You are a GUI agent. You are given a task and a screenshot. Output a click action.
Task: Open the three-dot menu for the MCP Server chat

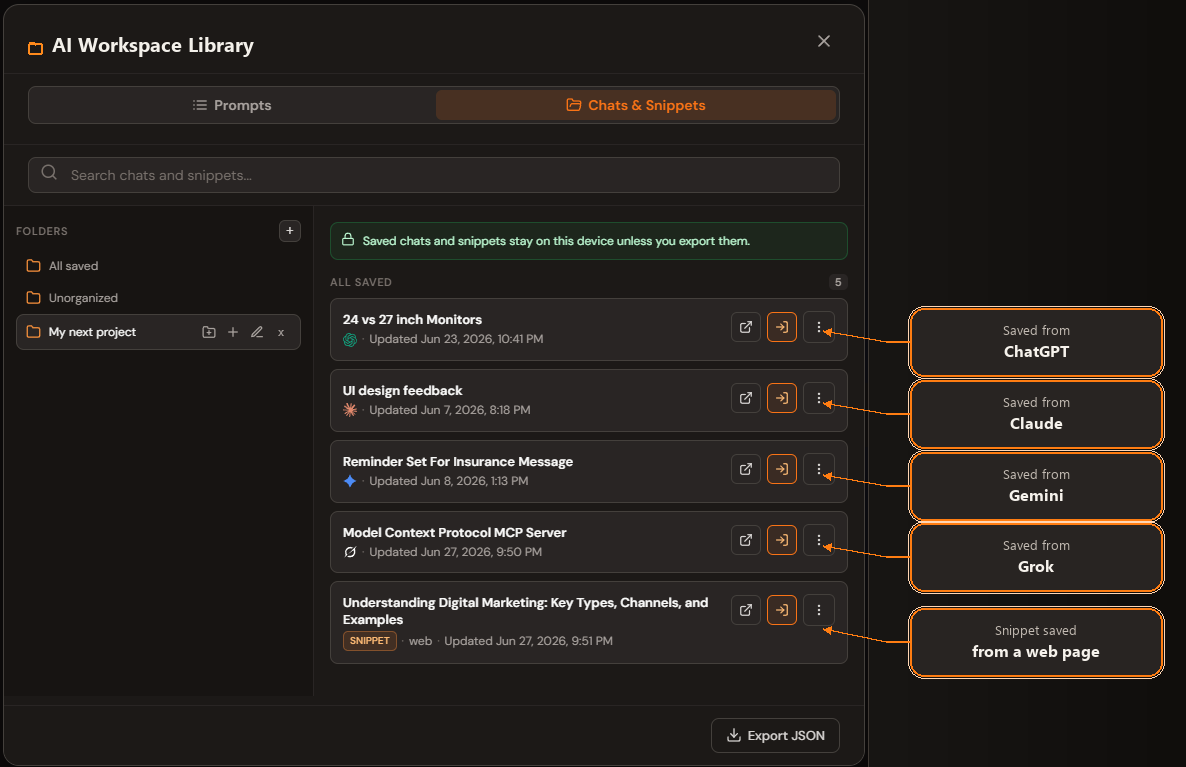coord(818,540)
